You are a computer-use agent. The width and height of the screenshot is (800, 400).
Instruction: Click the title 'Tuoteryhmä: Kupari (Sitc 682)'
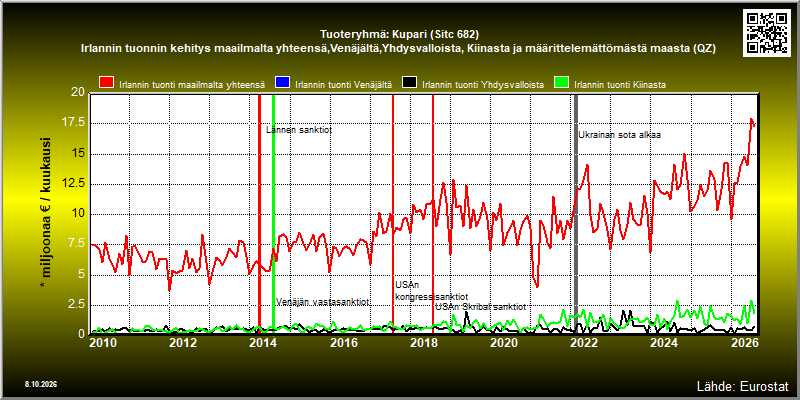coord(399,35)
